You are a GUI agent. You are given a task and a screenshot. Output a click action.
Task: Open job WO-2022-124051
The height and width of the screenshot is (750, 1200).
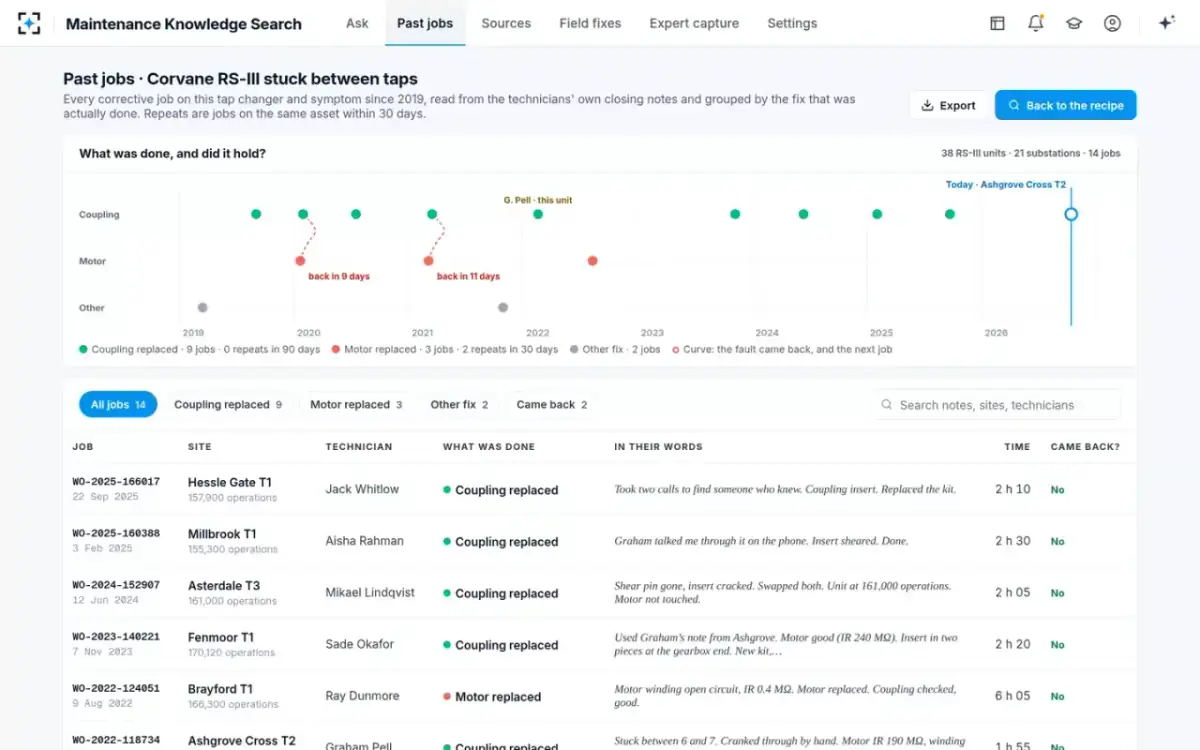coord(116,688)
